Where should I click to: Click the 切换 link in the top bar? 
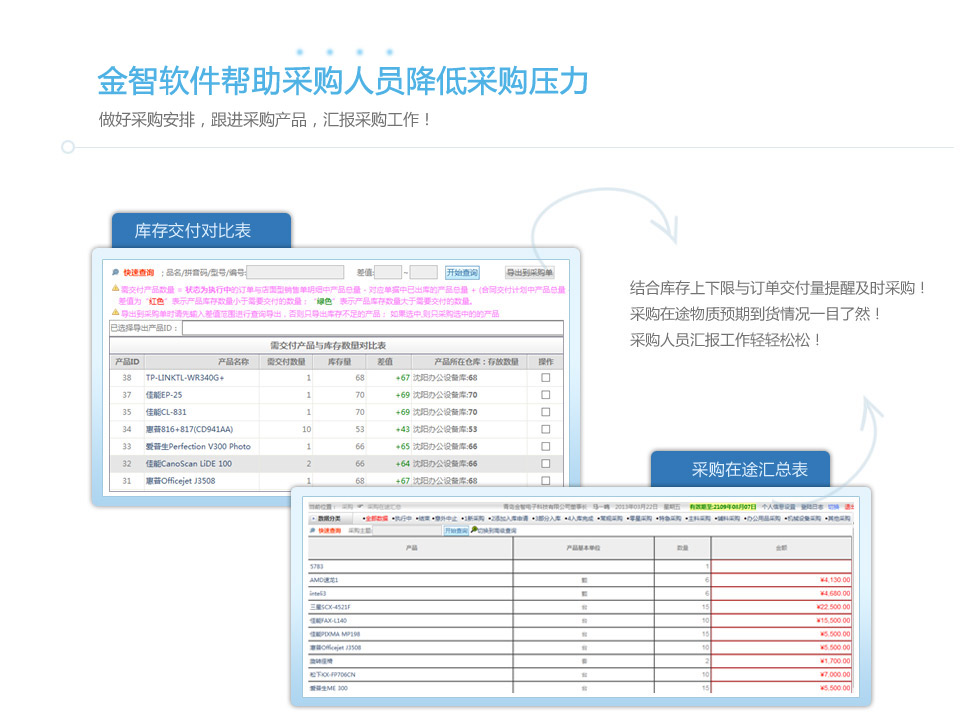833,507
